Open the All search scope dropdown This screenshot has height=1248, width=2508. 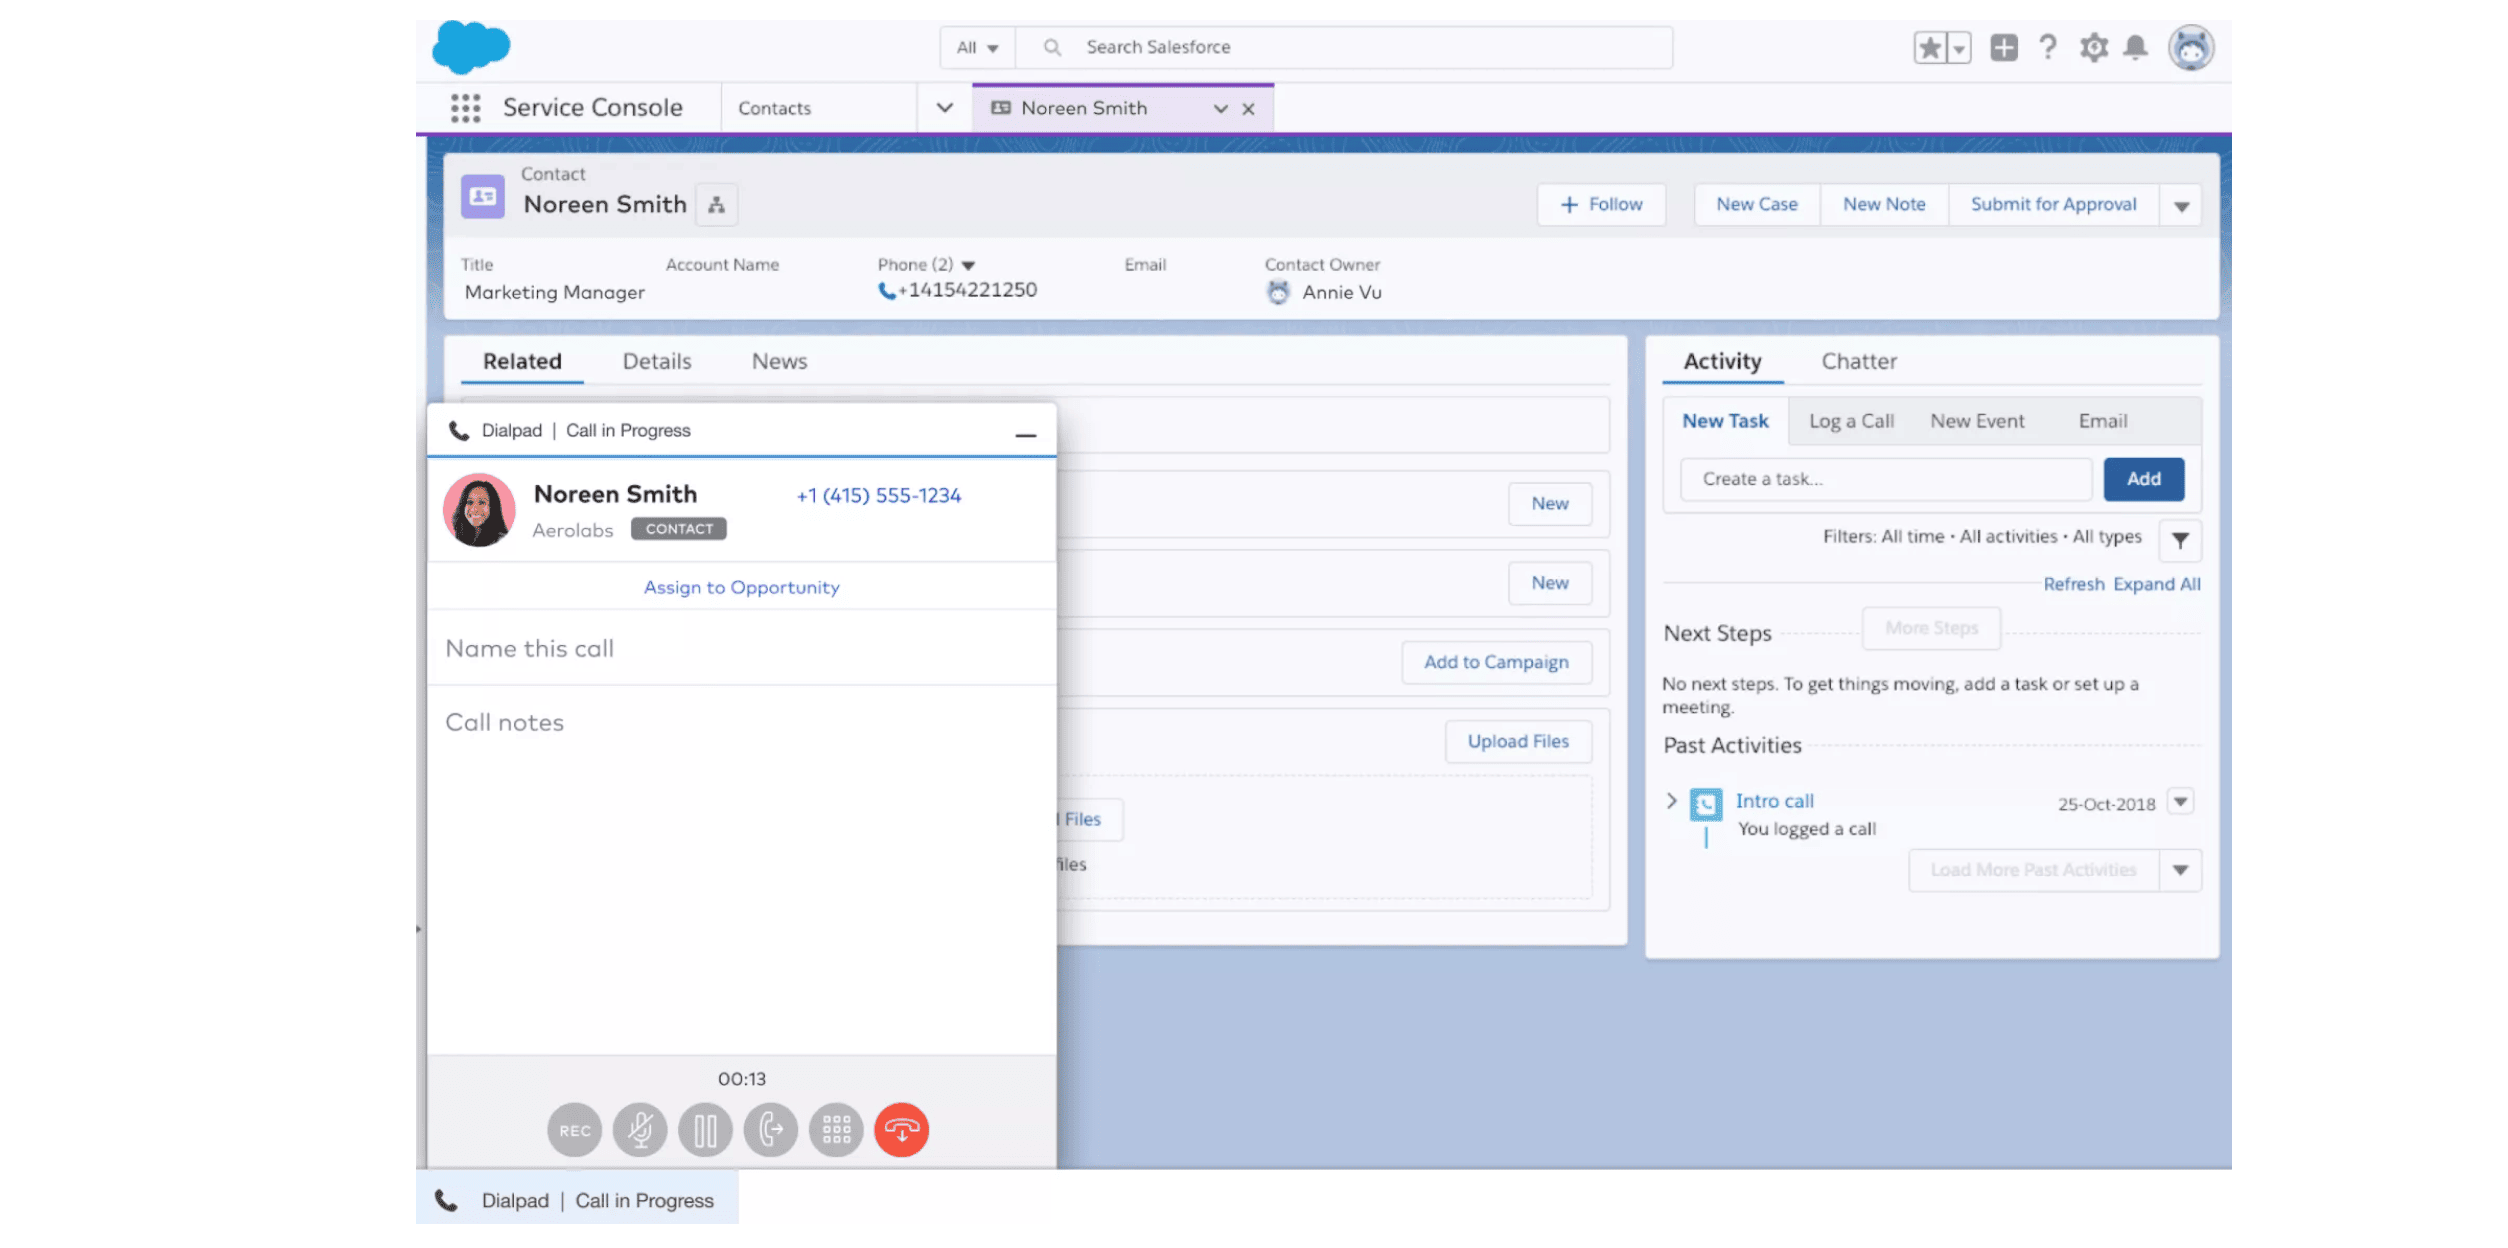tap(977, 47)
